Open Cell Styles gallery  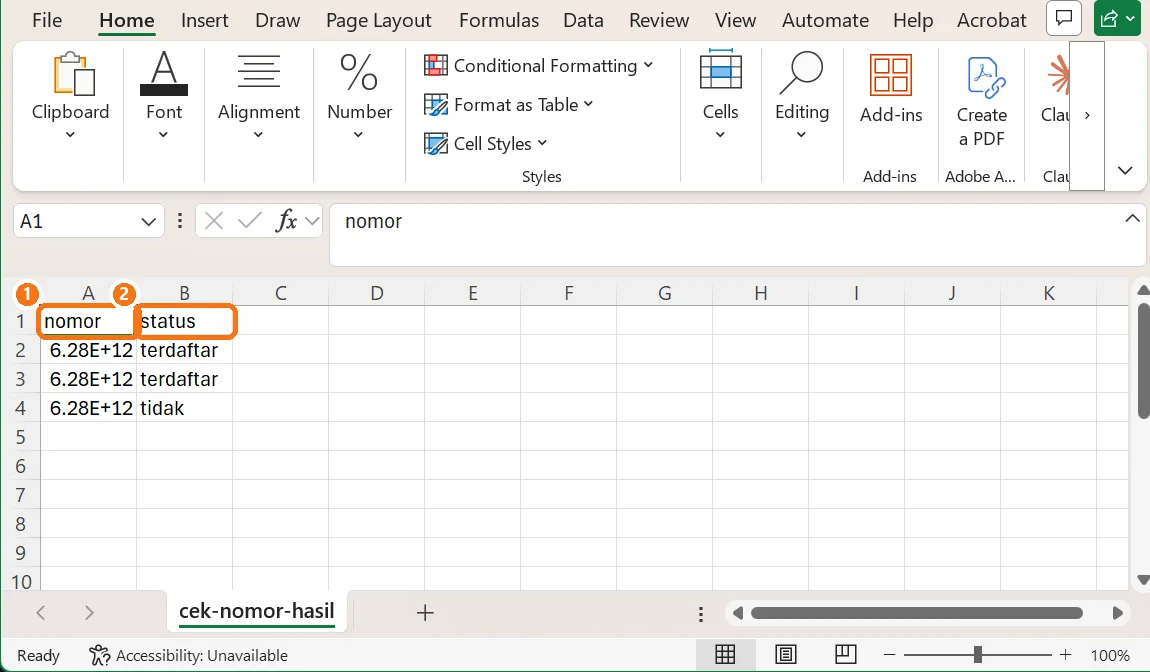[x=486, y=144]
